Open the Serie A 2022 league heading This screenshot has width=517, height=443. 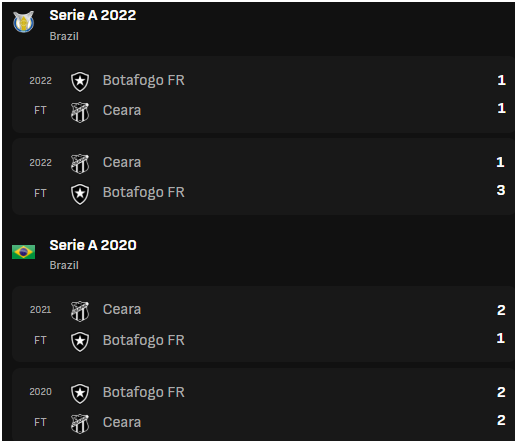[93, 15]
